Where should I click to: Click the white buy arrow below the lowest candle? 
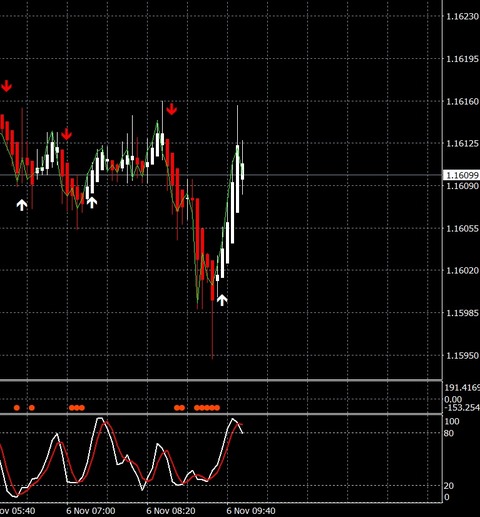222,300
